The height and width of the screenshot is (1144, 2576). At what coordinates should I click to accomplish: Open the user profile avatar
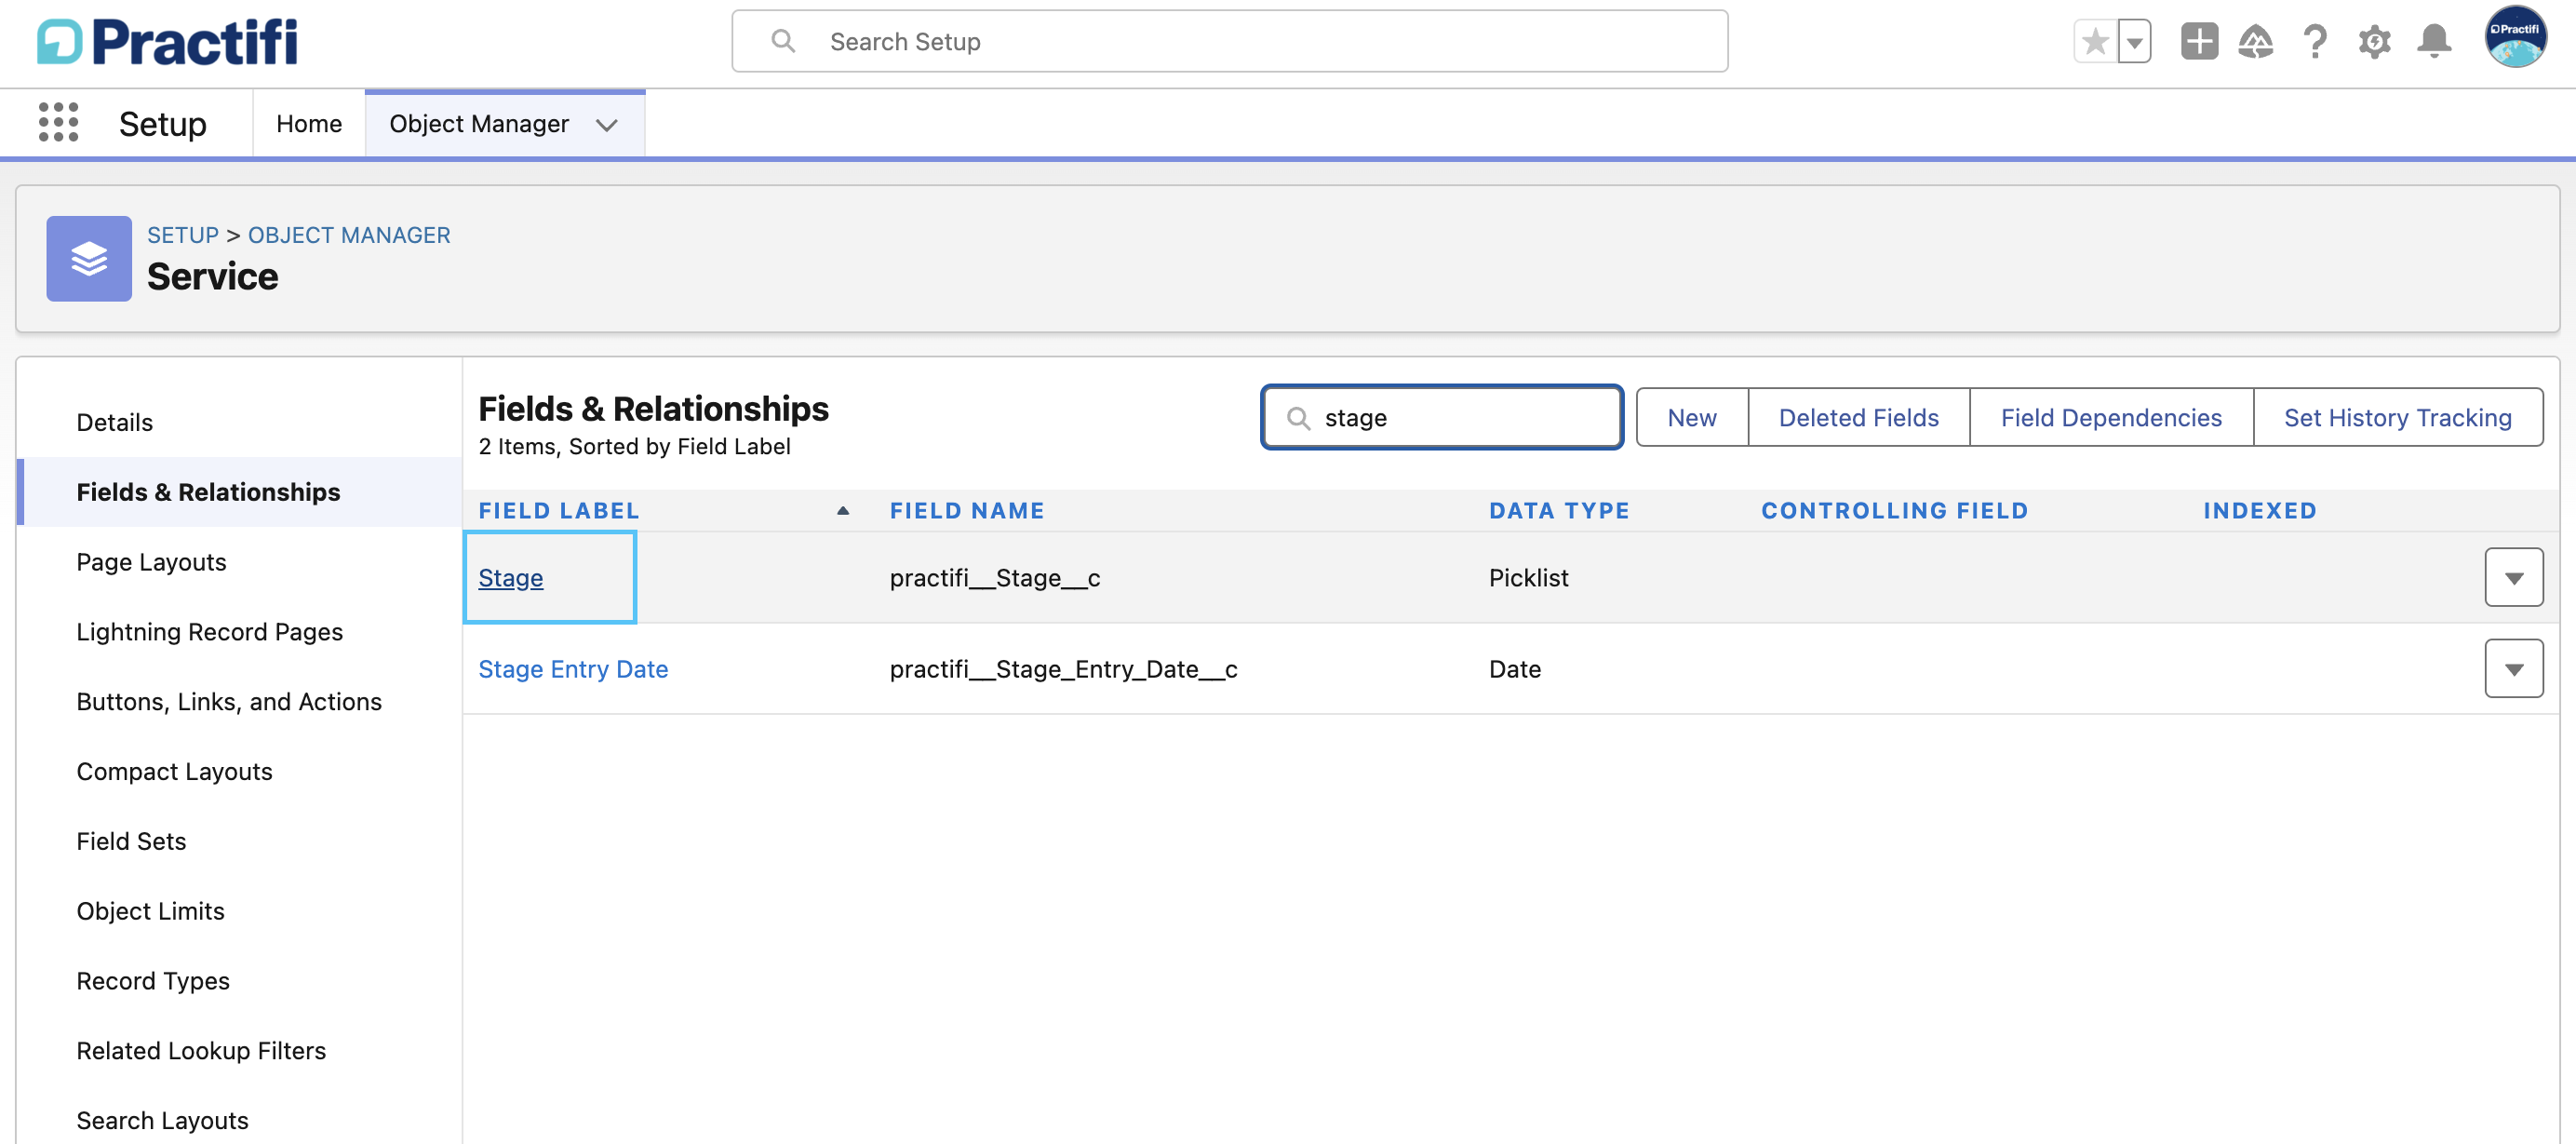pos(2515,37)
